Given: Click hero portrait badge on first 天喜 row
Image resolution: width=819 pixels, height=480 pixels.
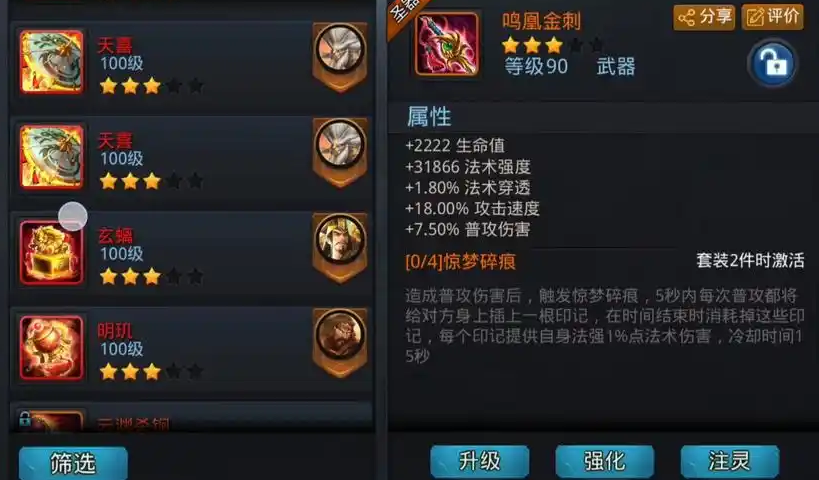Looking at the screenshot, I should (x=340, y=56).
